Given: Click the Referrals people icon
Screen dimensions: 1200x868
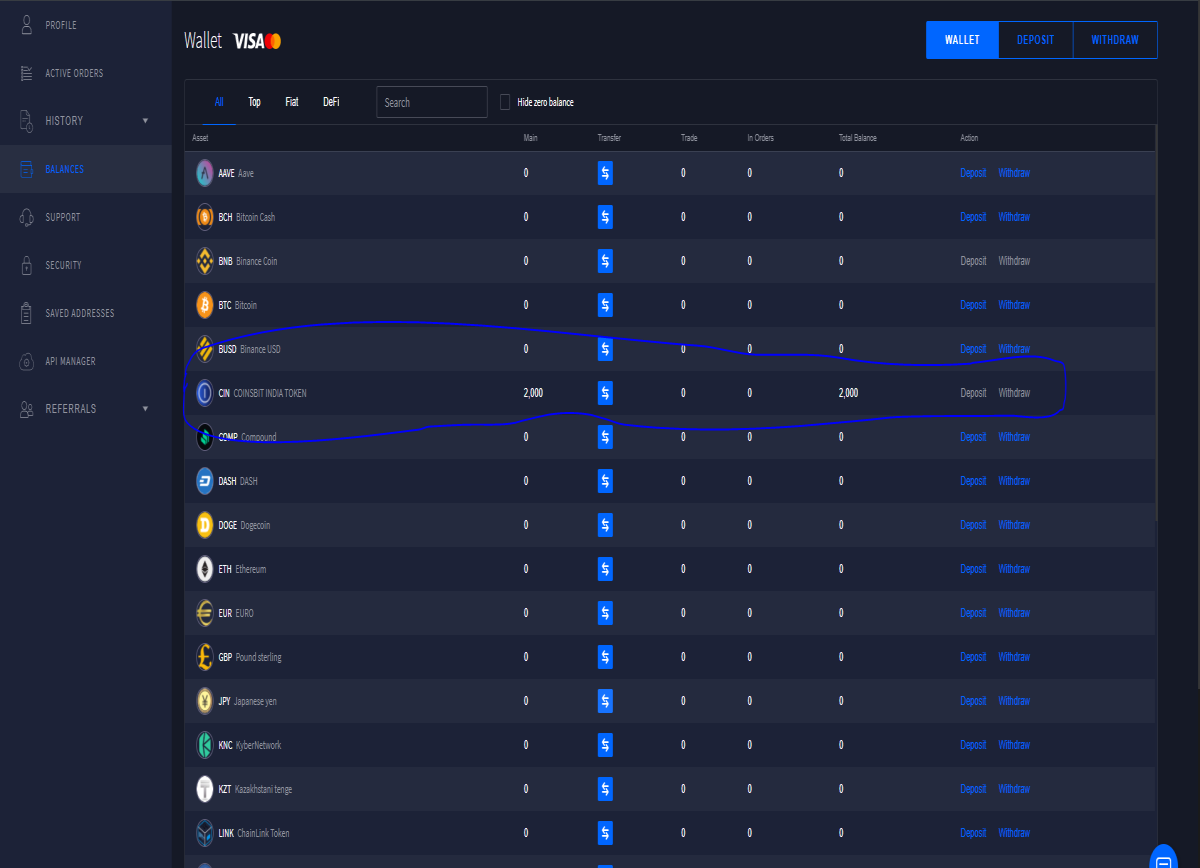Looking at the screenshot, I should 27,409.
